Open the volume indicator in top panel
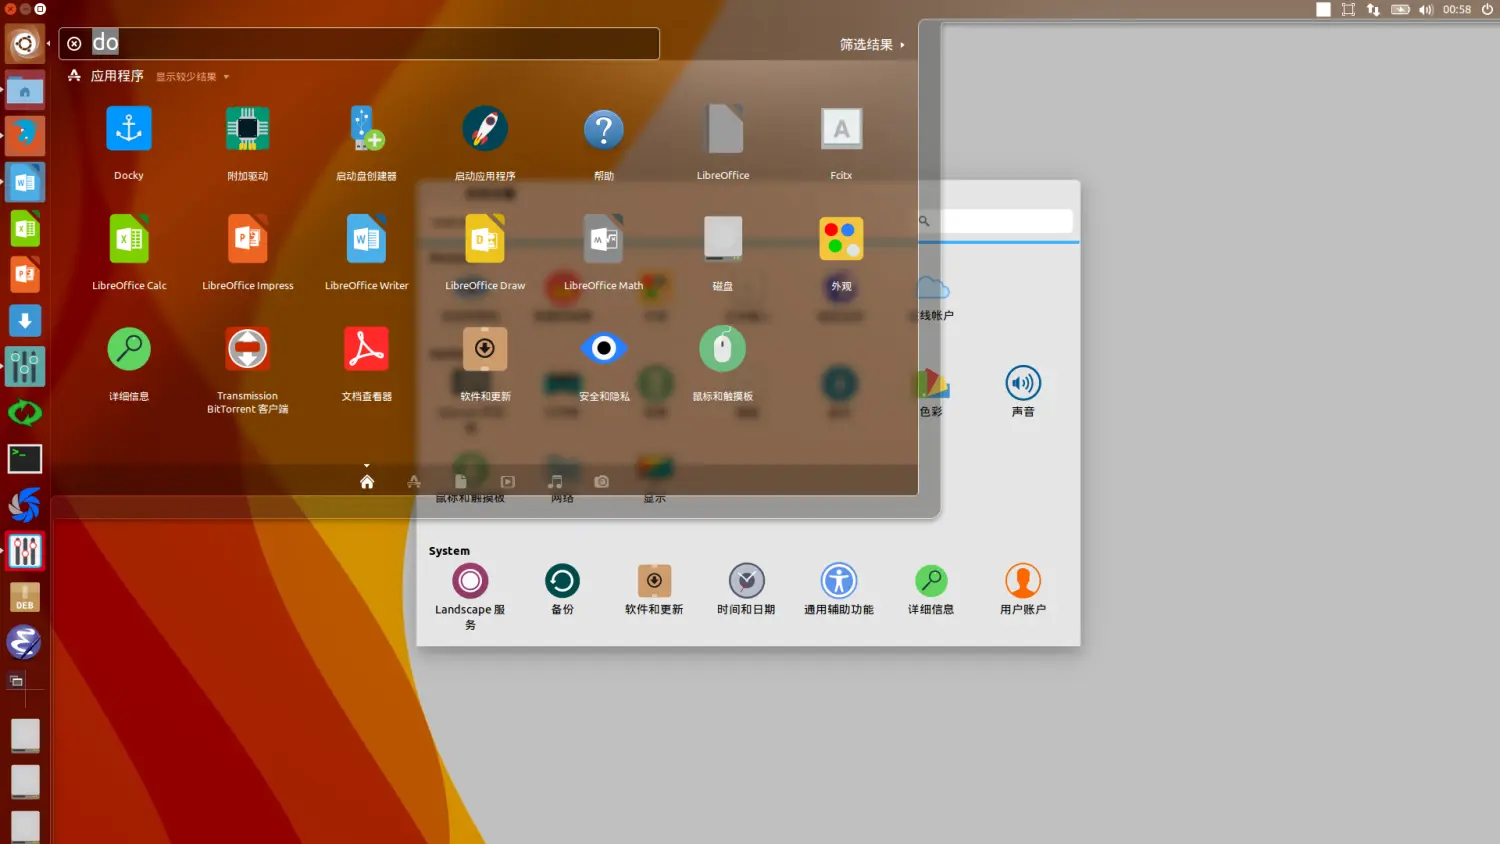This screenshot has width=1500, height=844. tap(1425, 10)
